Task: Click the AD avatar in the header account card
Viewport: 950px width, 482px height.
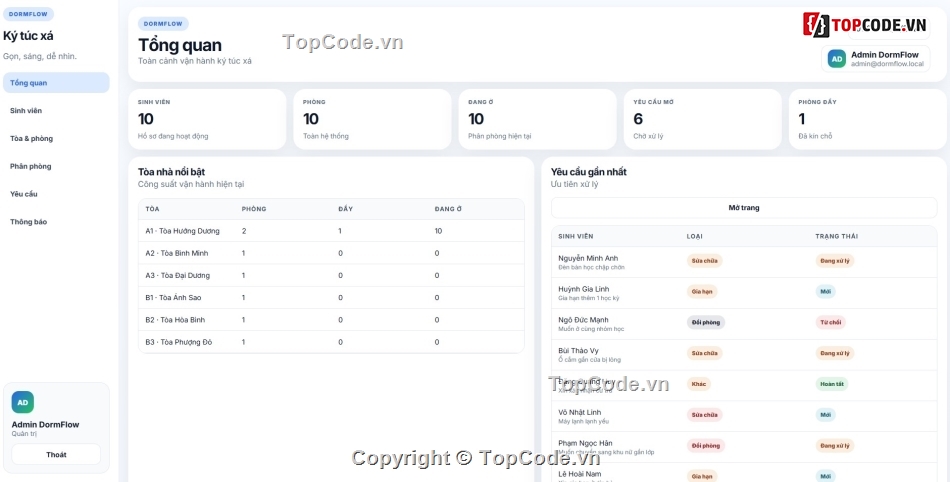Action: click(837, 59)
